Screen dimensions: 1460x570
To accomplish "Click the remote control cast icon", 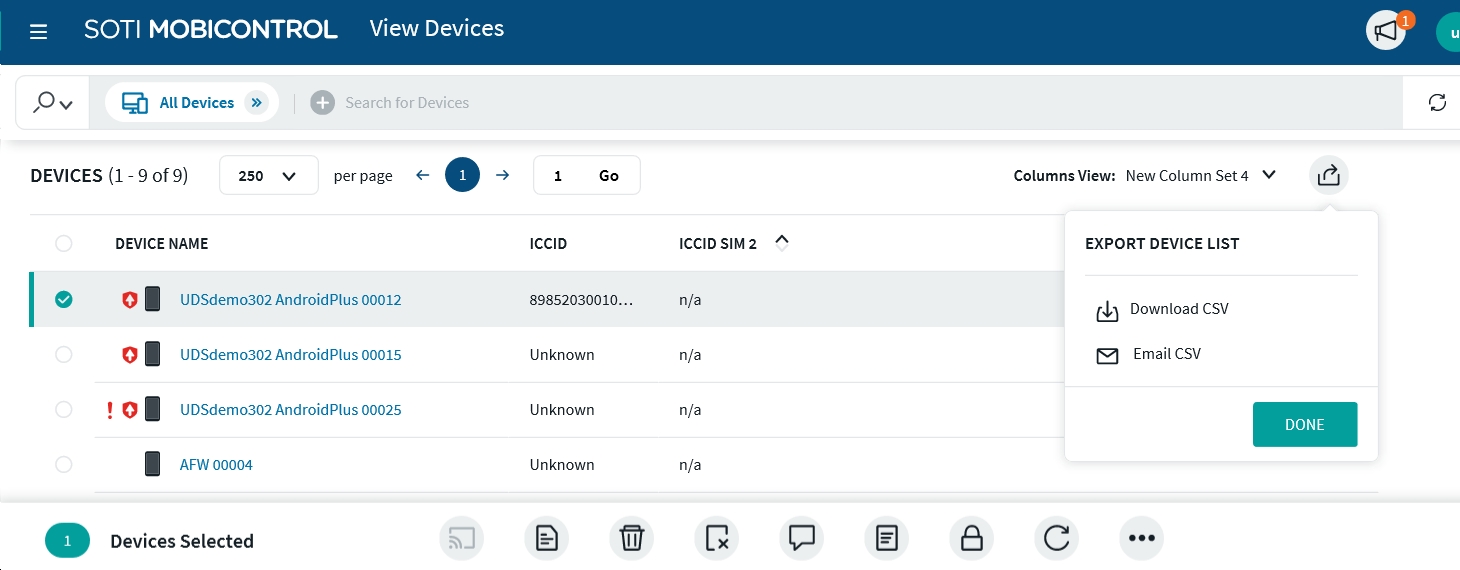I will pos(461,540).
